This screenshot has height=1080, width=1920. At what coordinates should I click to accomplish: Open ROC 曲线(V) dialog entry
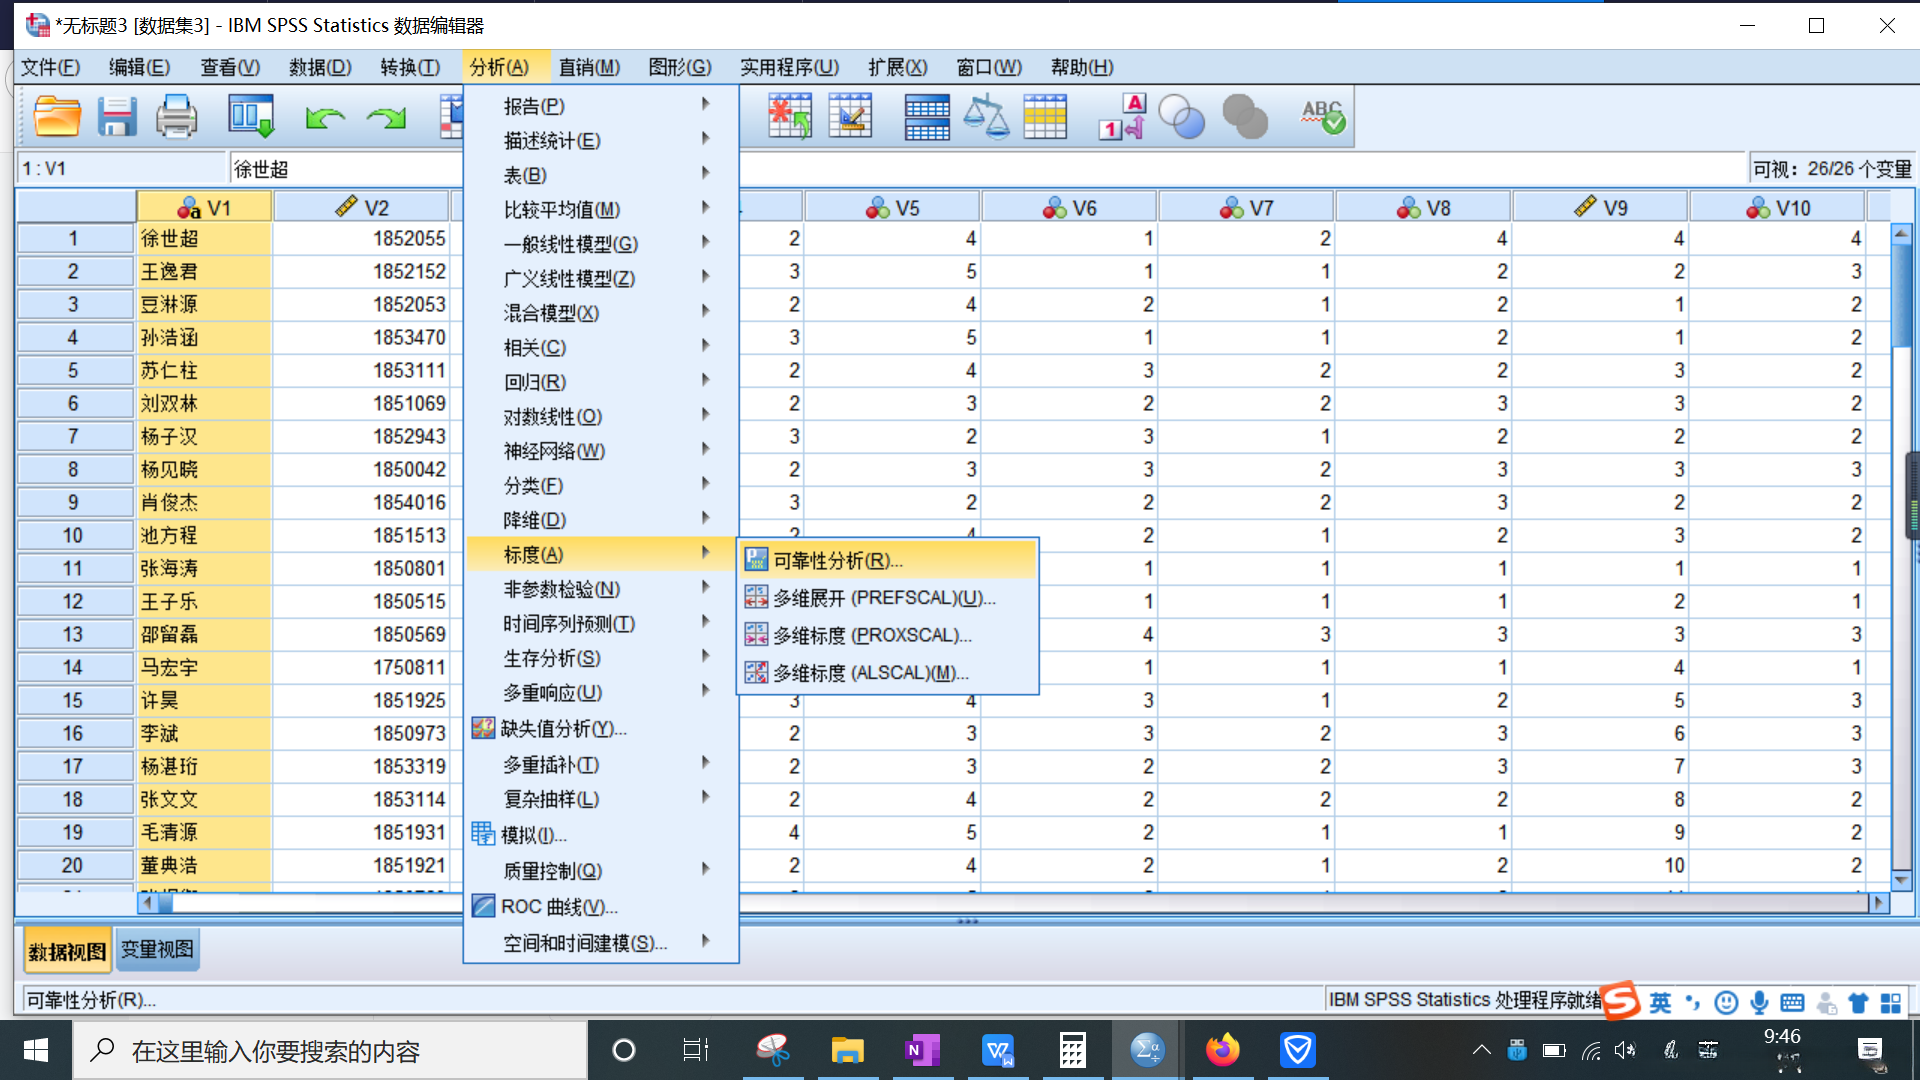click(559, 906)
